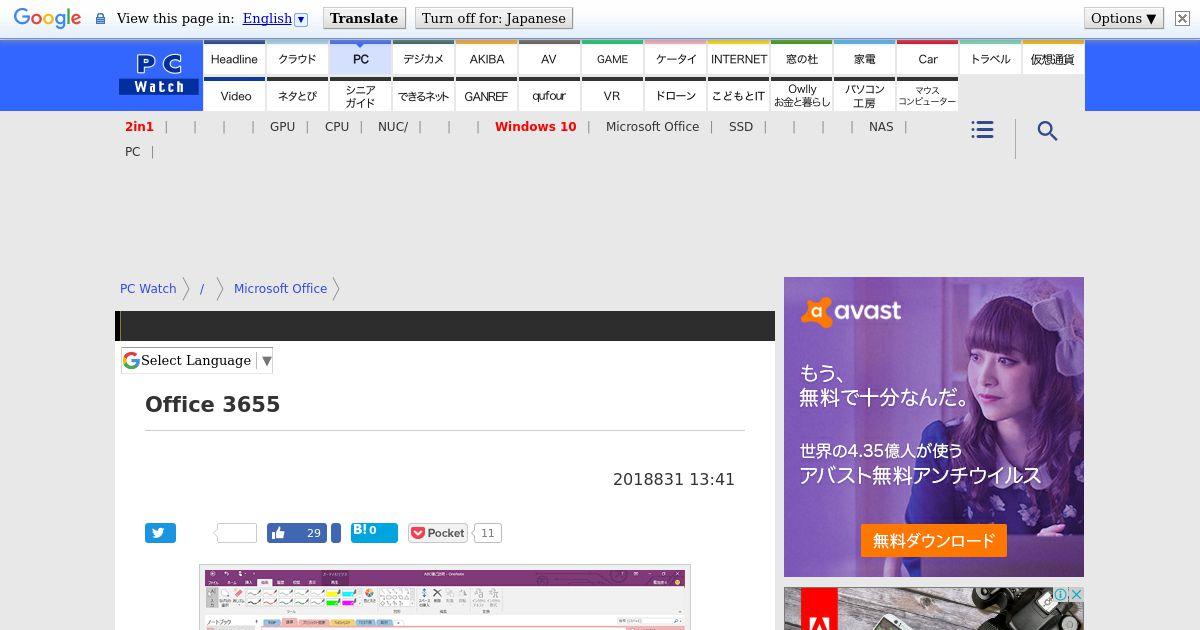Click the GPU topic link
1200x630 pixels.
pyautogui.click(x=282, y=126)
